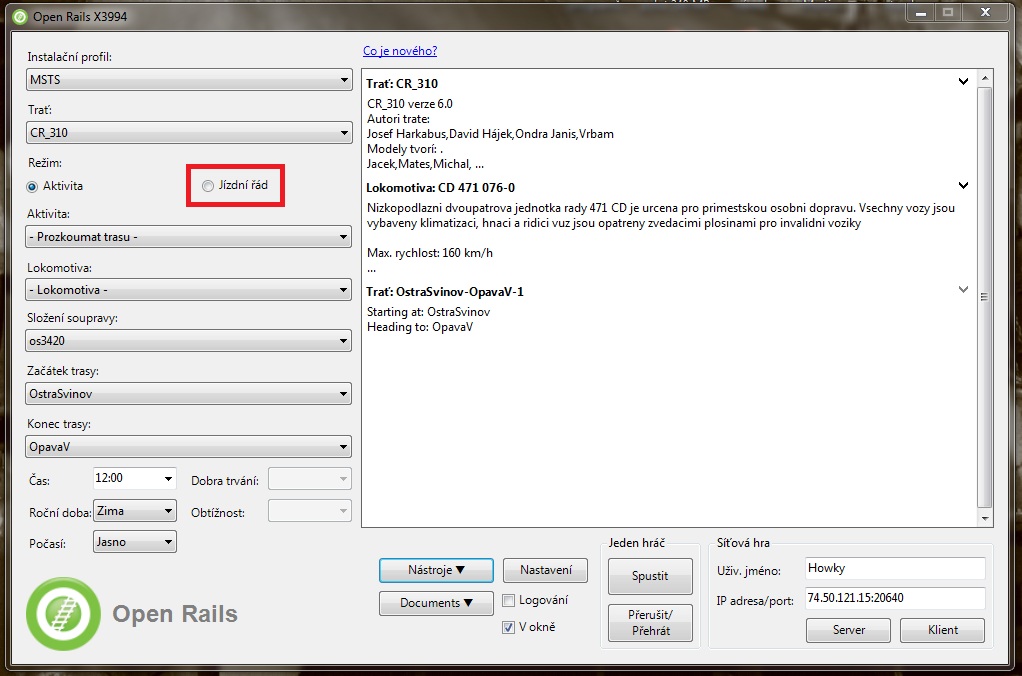The image size is (1022, 676).
Task: Open the Roční doba season dropdown
Action: pos(134,511)
